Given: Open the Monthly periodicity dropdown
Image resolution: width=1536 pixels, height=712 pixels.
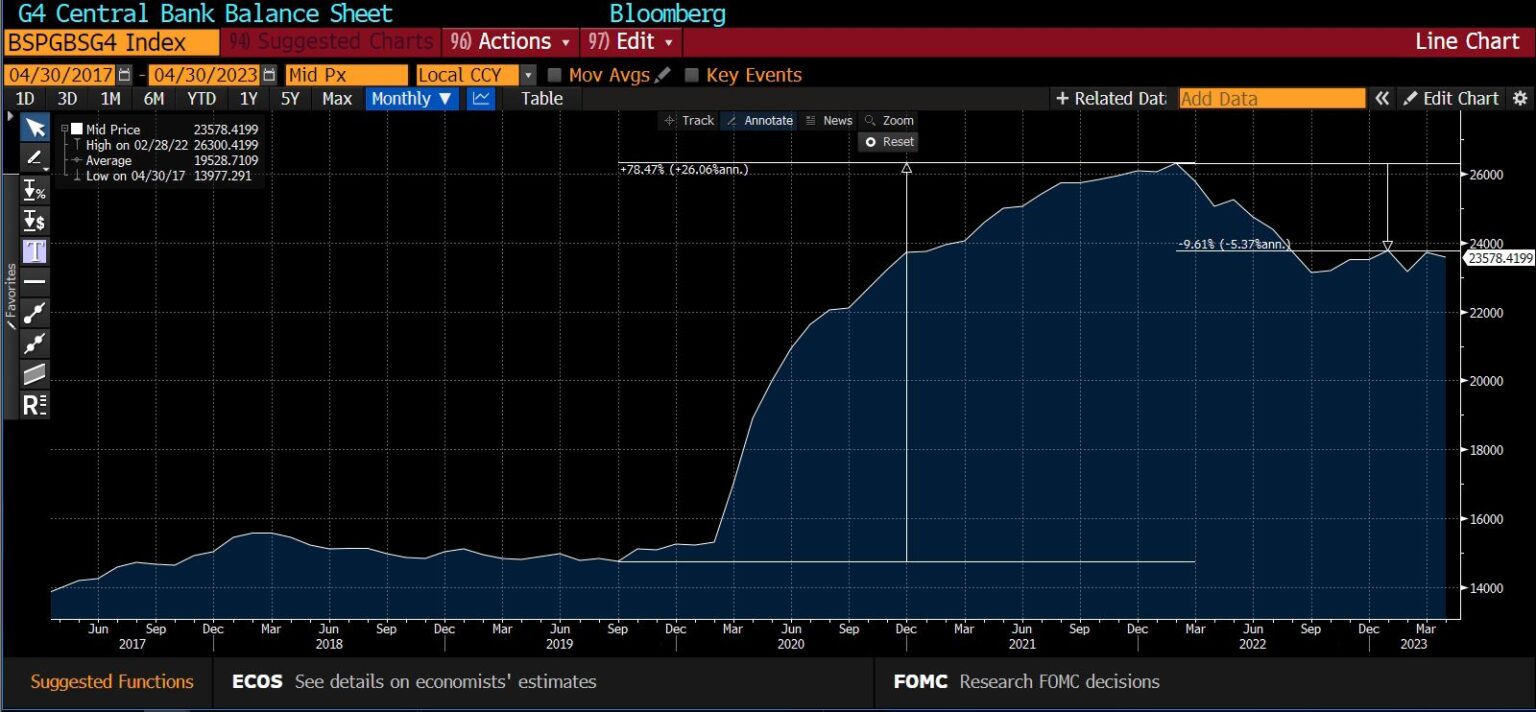Looking at the screenshot, I should pyautogui.click(x=411, y=98).
